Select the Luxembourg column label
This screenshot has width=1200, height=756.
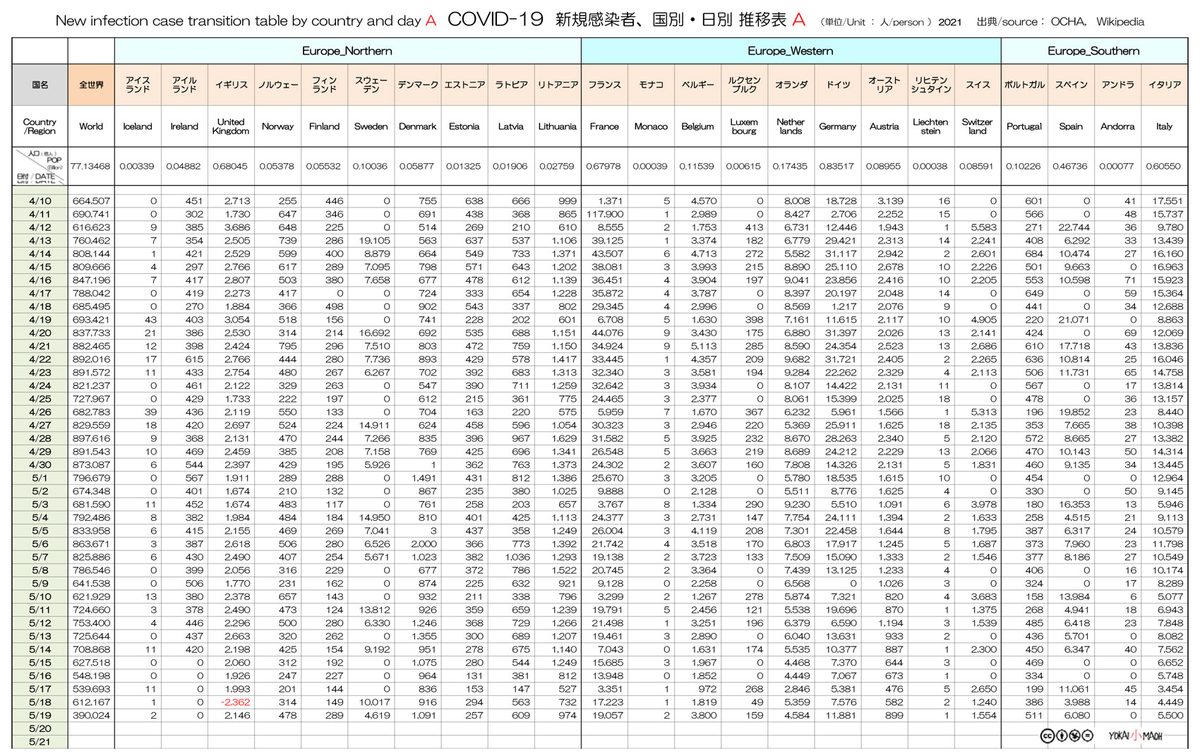pyautogui.click(x=744, y=127)
